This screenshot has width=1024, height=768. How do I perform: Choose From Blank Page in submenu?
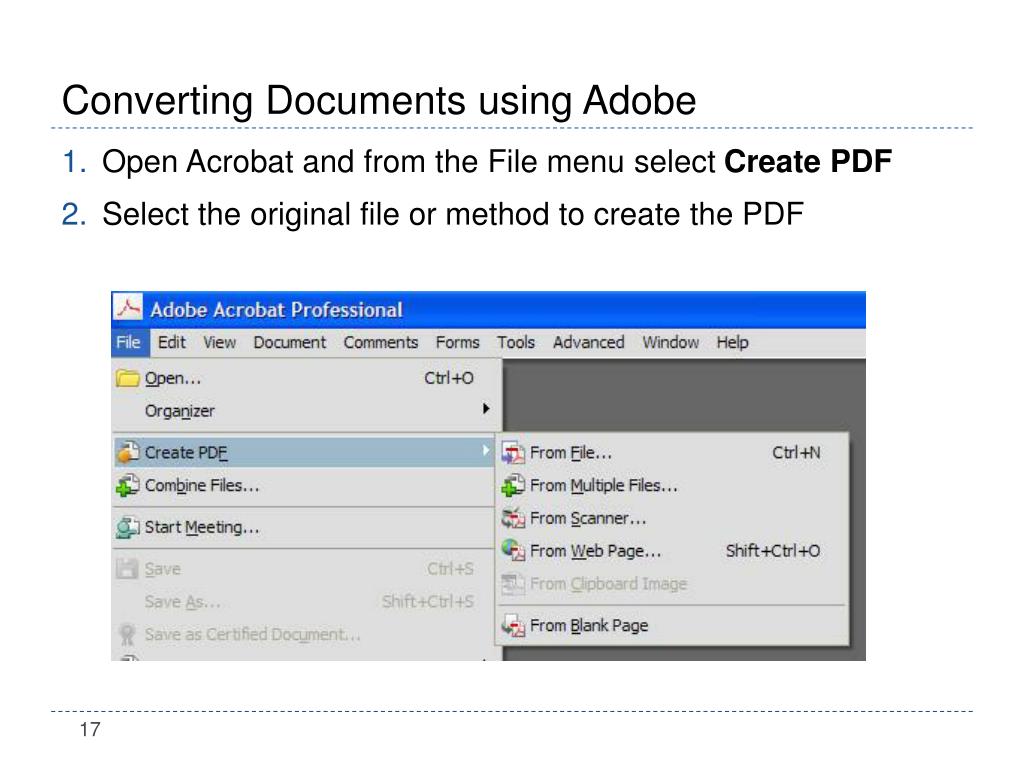pyautogui.click(x=673, y=625)
